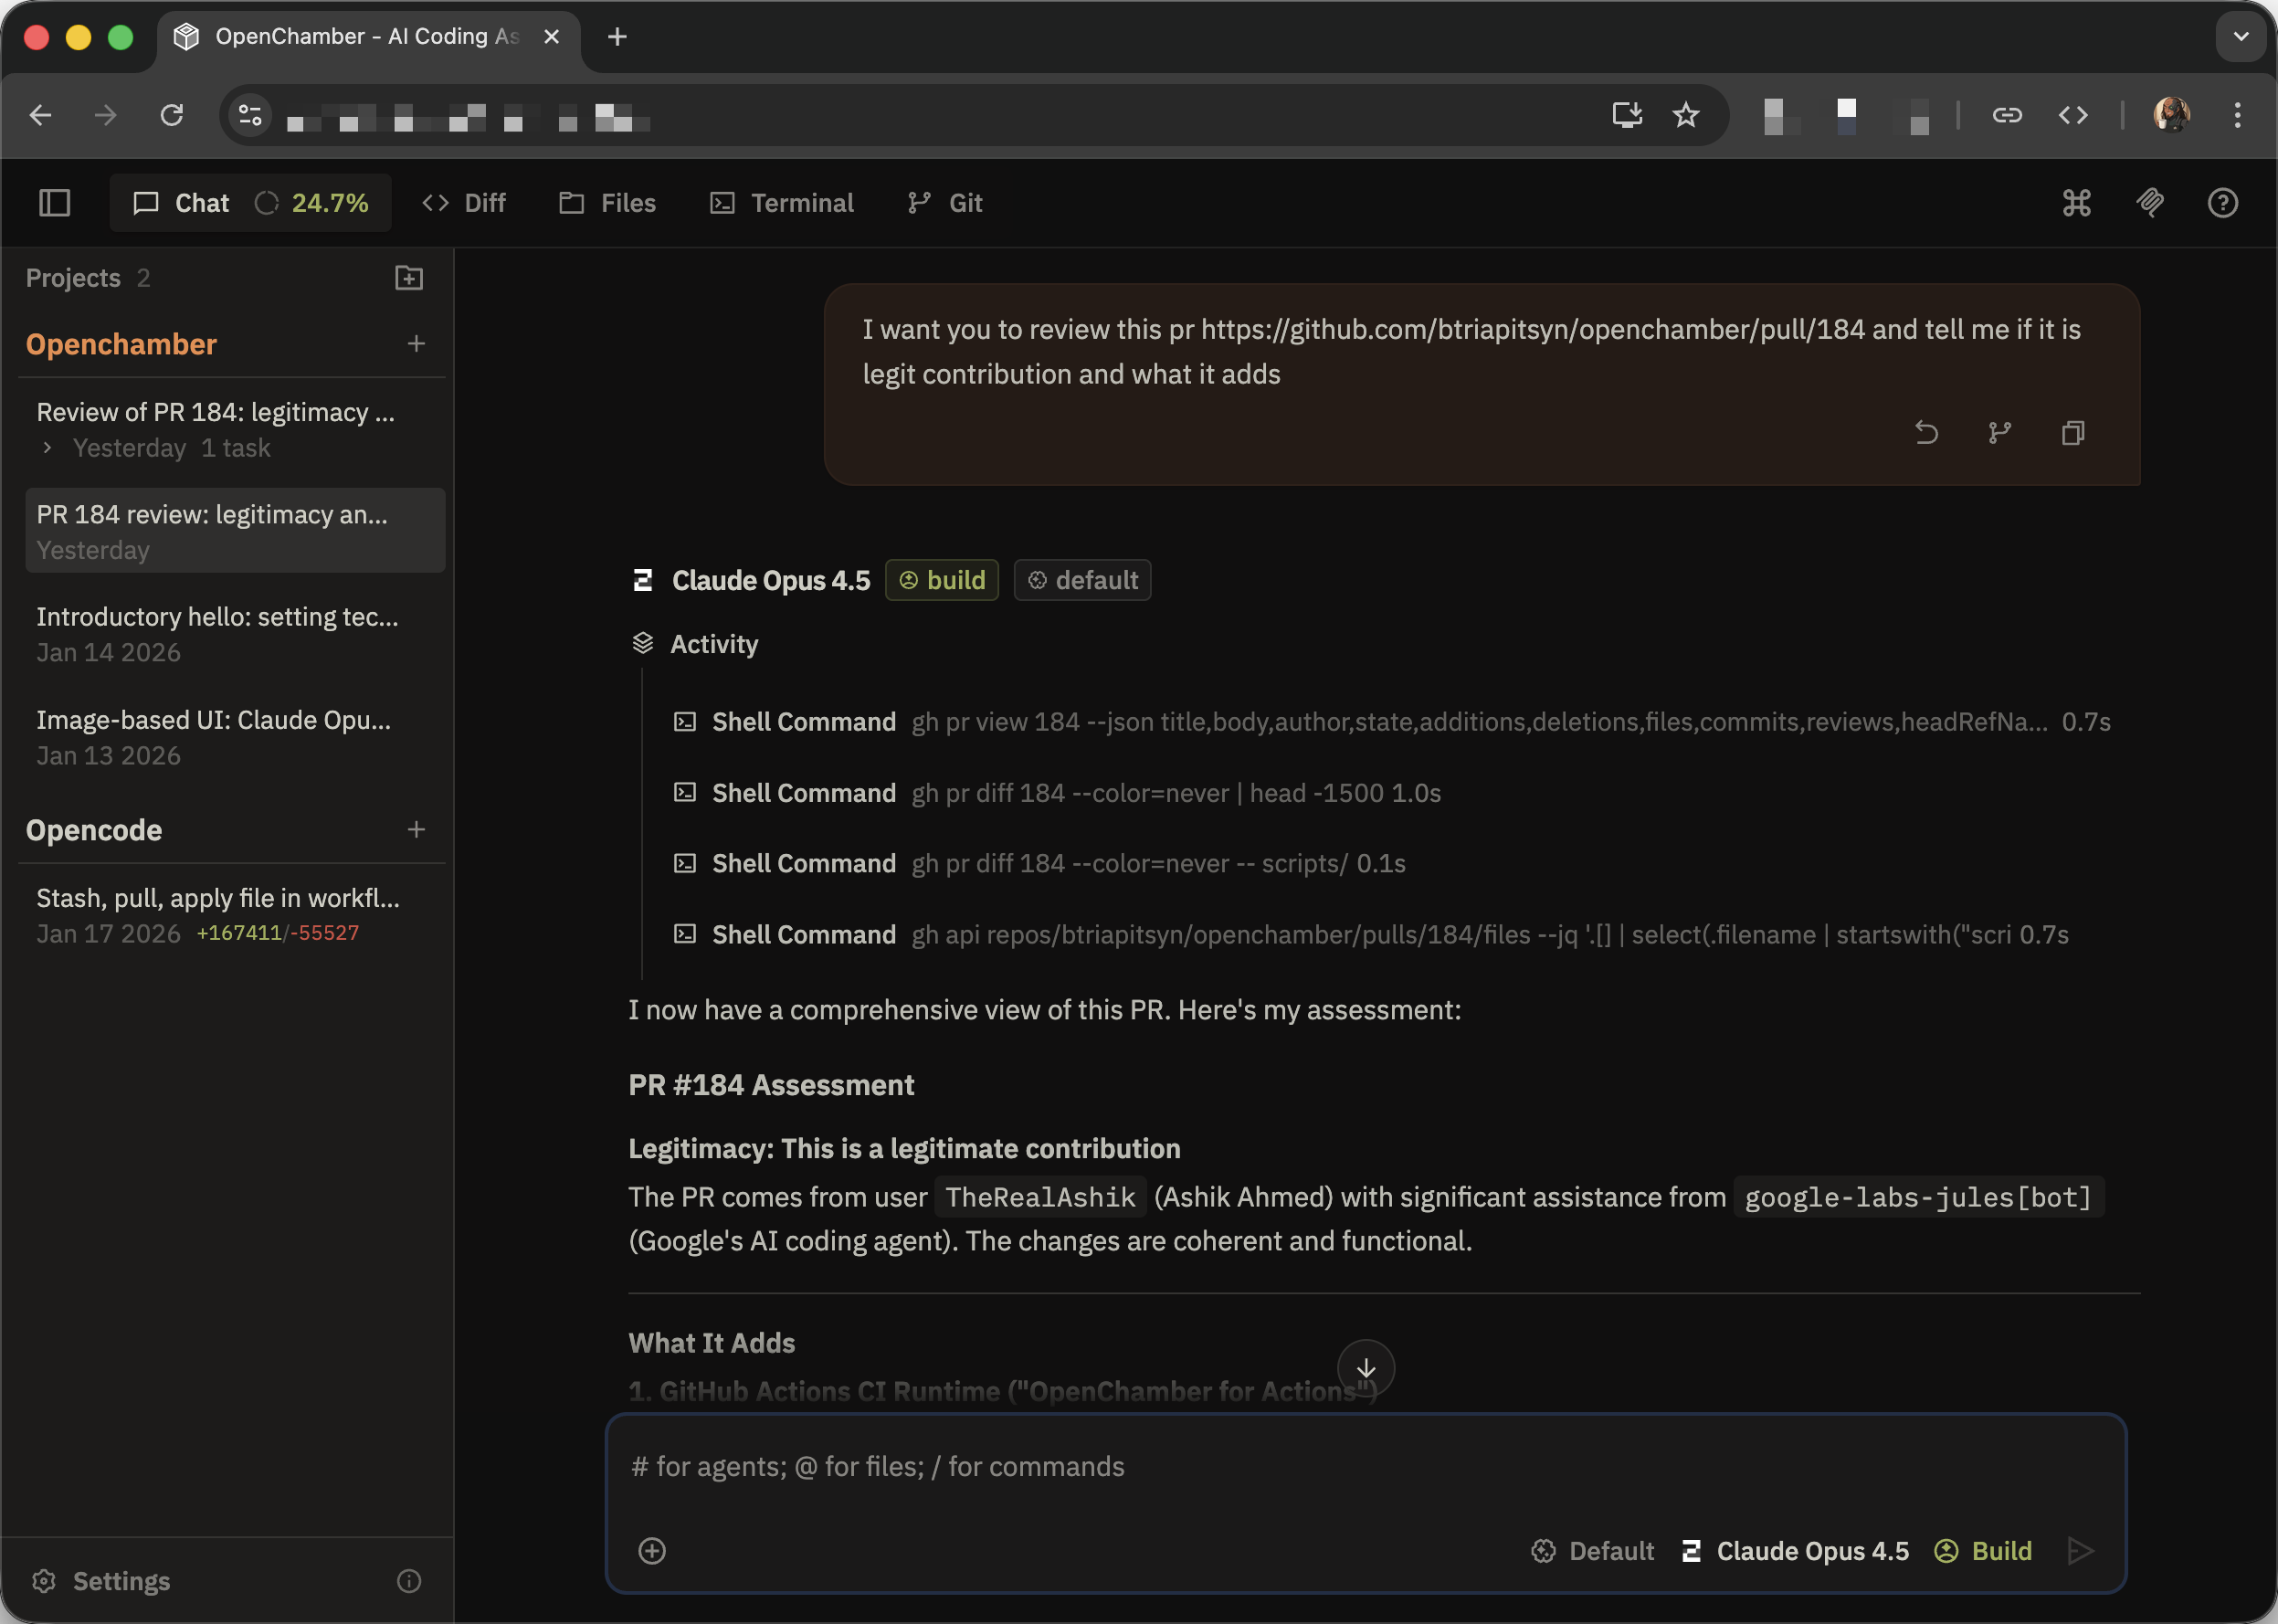Click the +167411/-55527 diff stats
The height and width of the screenshot is (1624, 2278).
(x=277, y=933)
